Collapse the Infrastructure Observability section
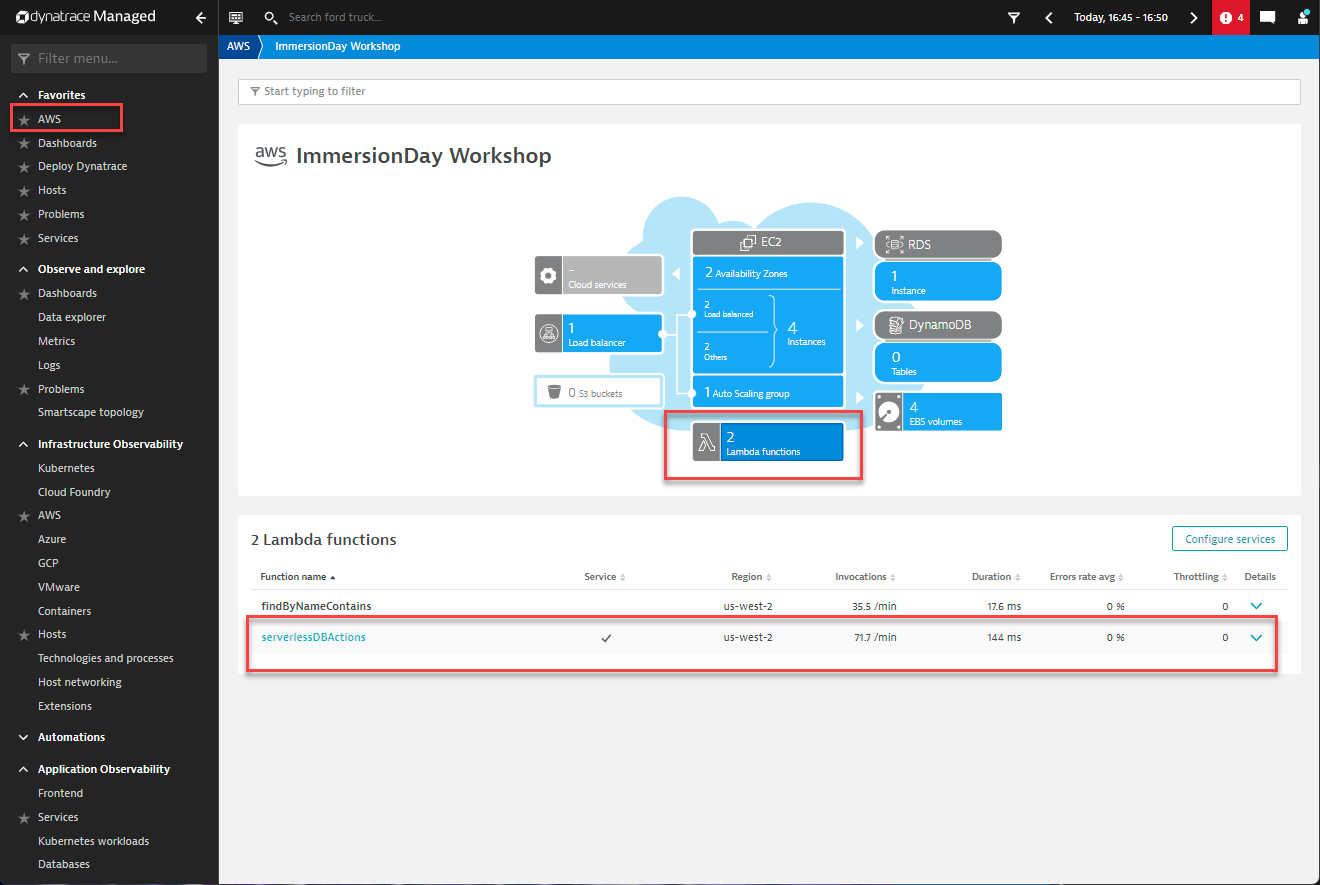This screenshot has height=885, width=1320. 24,444
